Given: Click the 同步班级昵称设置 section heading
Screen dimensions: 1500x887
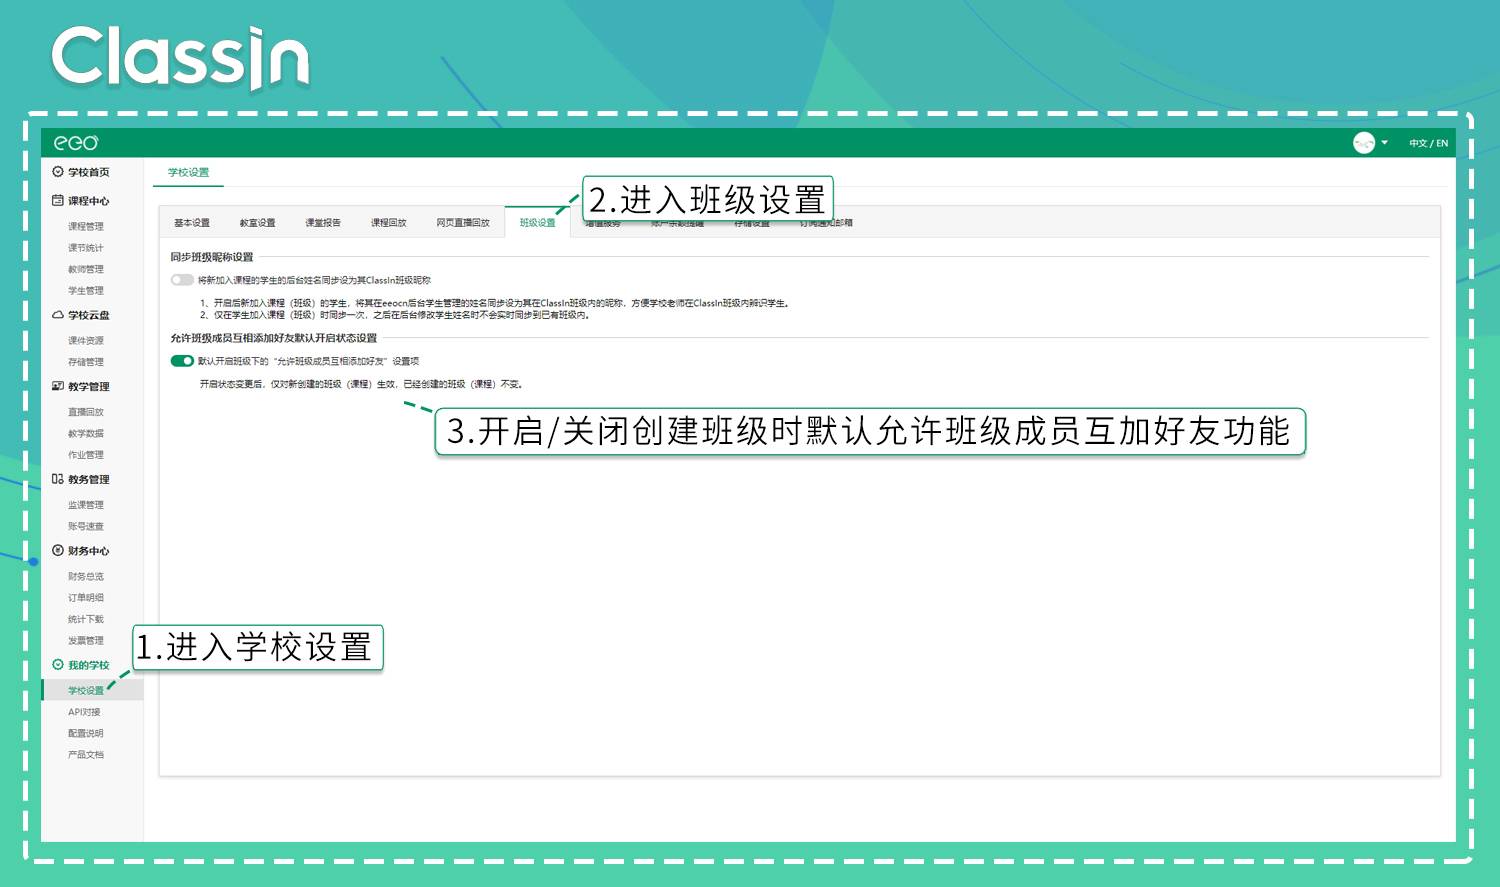Looking at the screenshot, I should (x=212, y=257).
